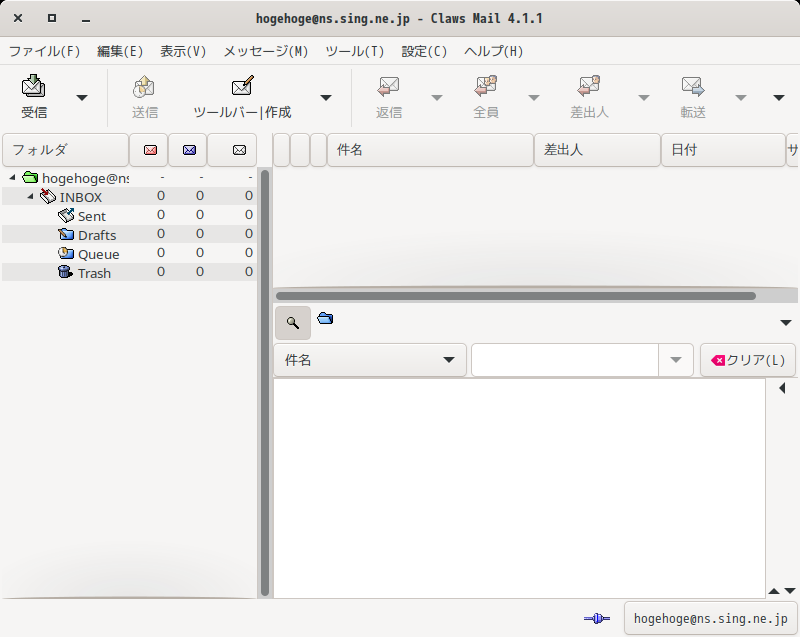Click the folder pane vertical scrollbar
The height and width of the screenshot is (637, 800).
(x=265, y=383)
